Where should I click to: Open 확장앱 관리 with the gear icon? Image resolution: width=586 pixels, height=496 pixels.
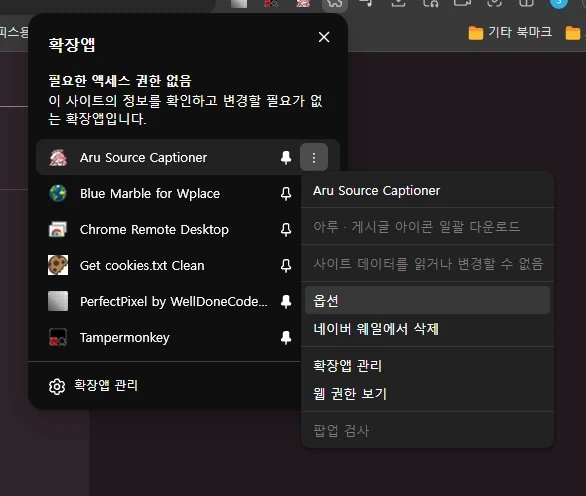coord(93,386)
